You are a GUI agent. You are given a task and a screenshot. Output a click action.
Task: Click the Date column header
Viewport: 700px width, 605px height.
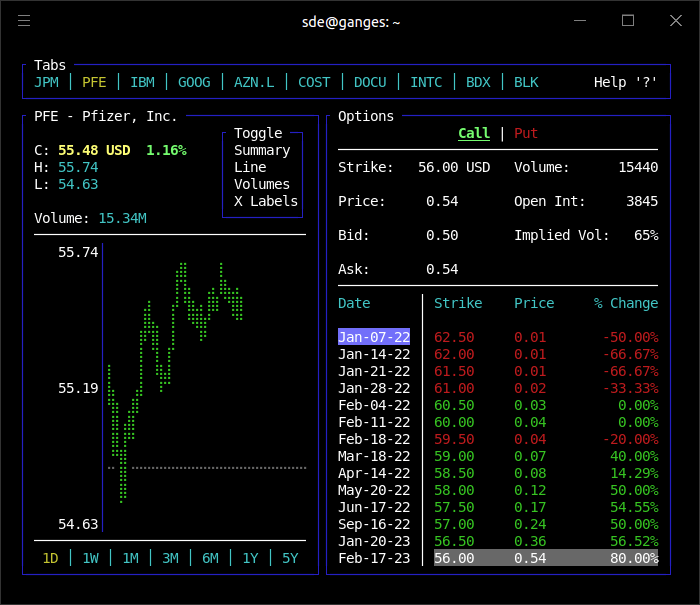(354, 303)
